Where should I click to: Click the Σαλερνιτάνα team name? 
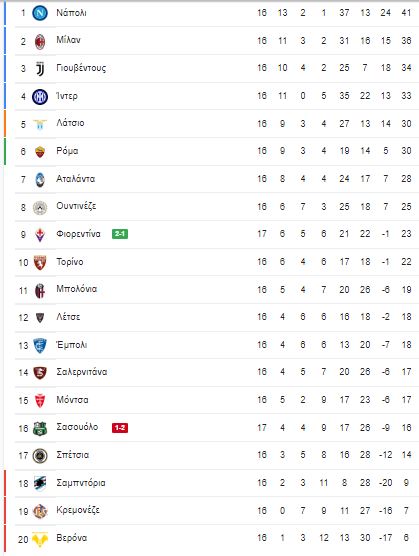[x=82, y=372]
